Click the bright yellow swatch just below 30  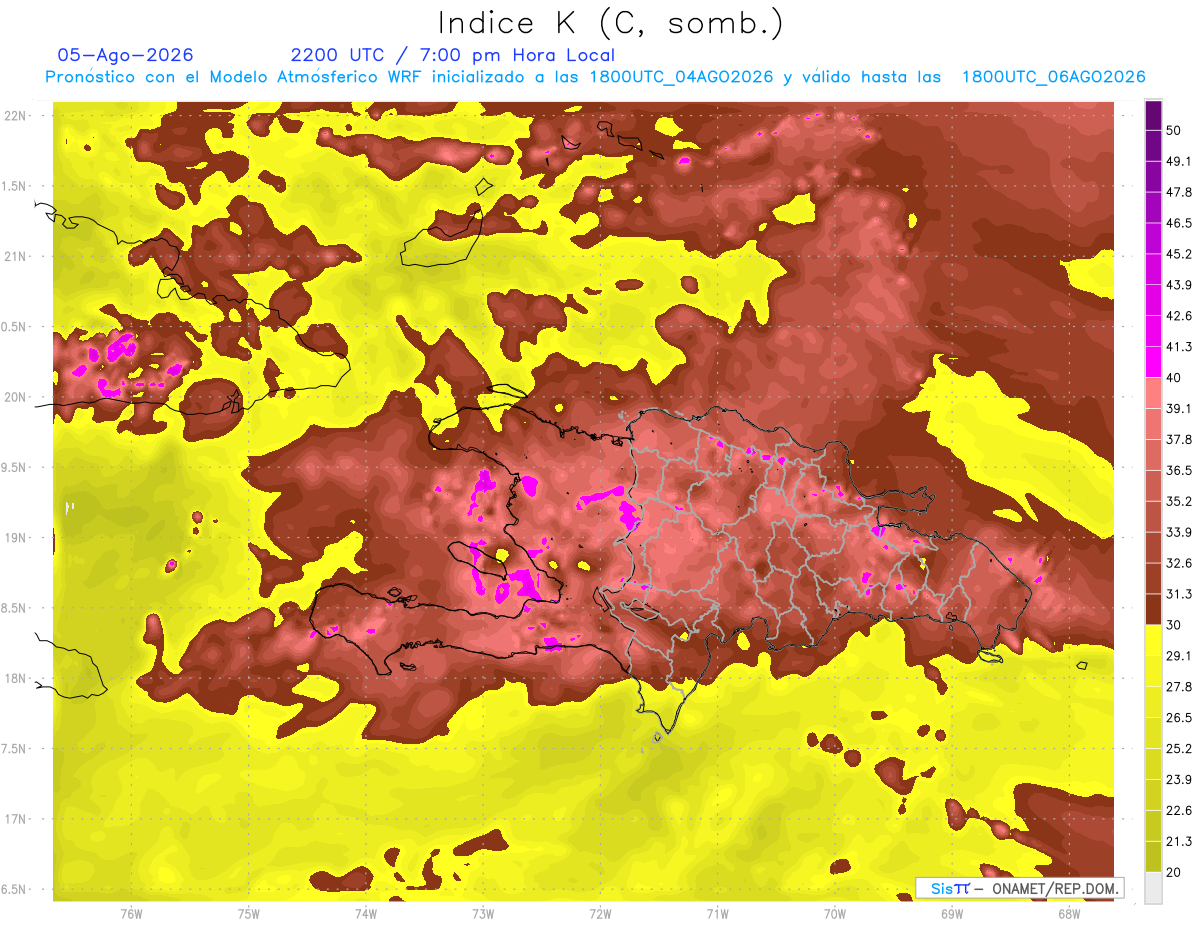coord(1153,640)
